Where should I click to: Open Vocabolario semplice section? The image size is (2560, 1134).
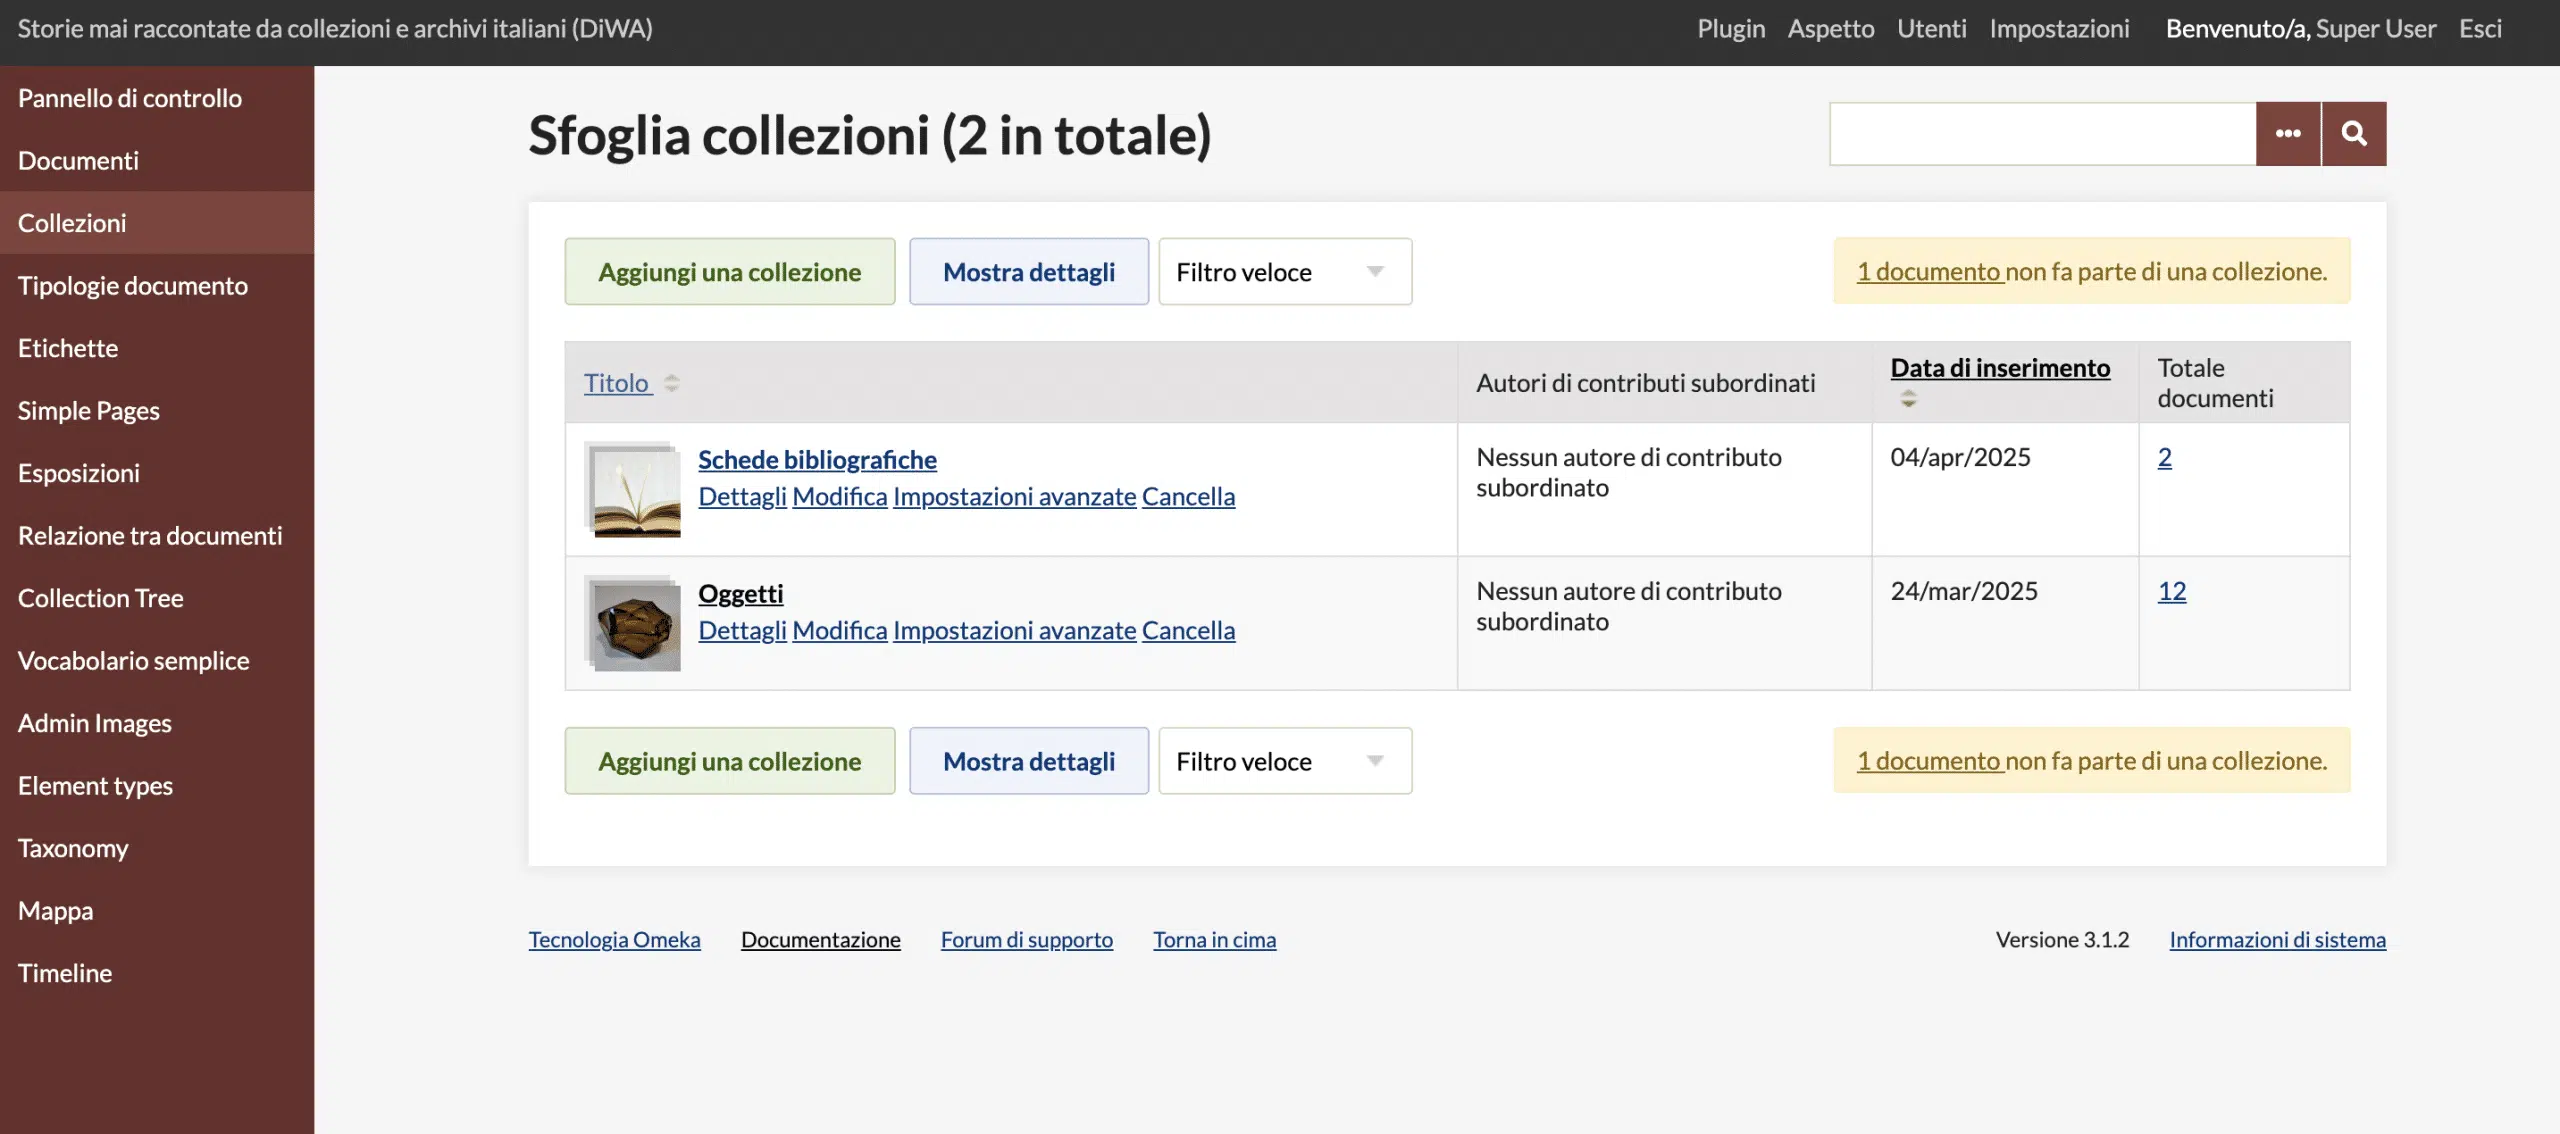click(157, 660)
